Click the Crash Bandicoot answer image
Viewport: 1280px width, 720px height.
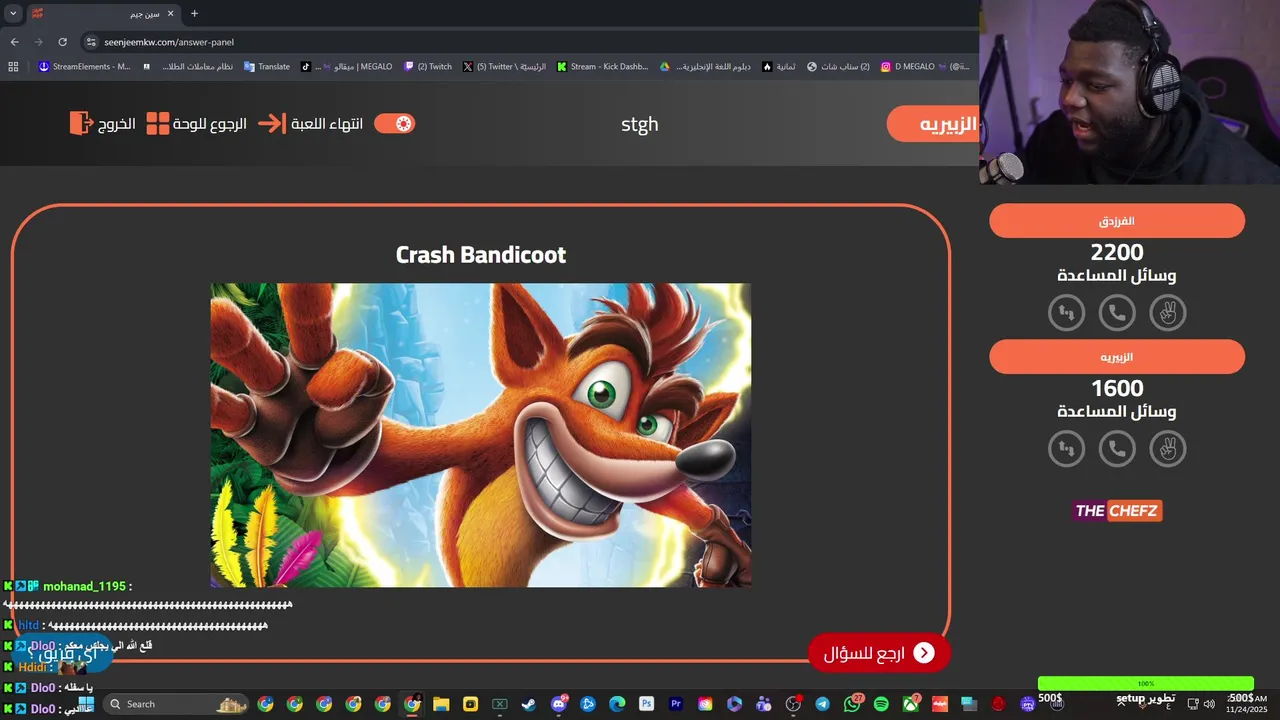tap(481, 435)
